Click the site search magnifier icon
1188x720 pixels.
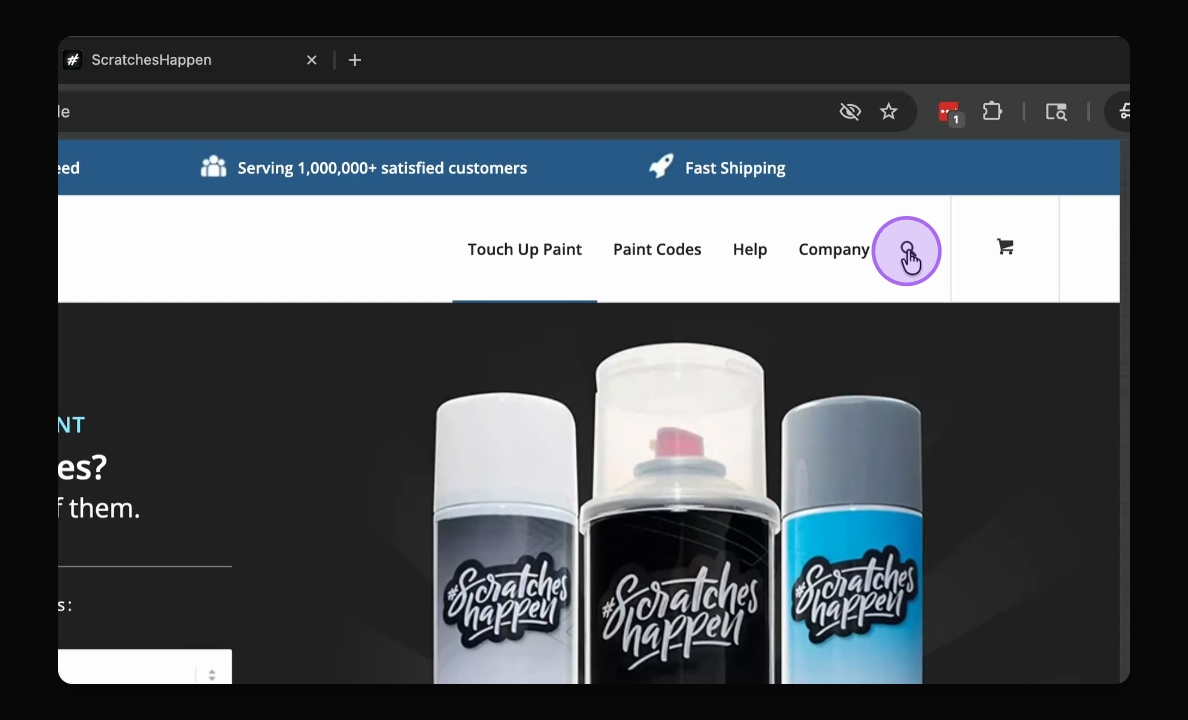coord(907,248)
